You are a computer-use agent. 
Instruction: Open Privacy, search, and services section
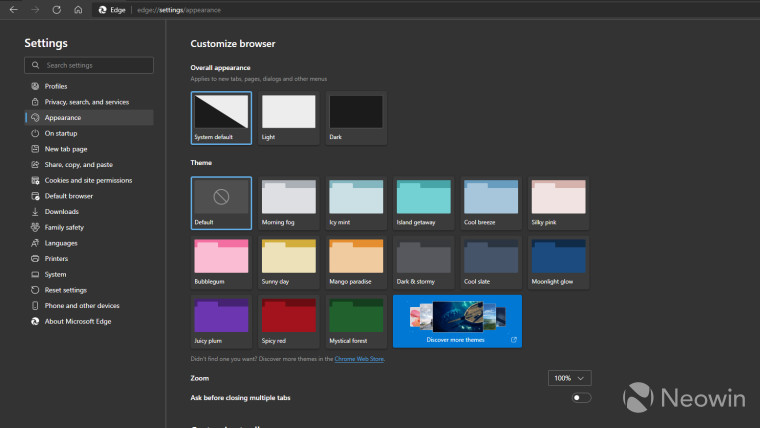pyautogui.click(x=89, y=102)
